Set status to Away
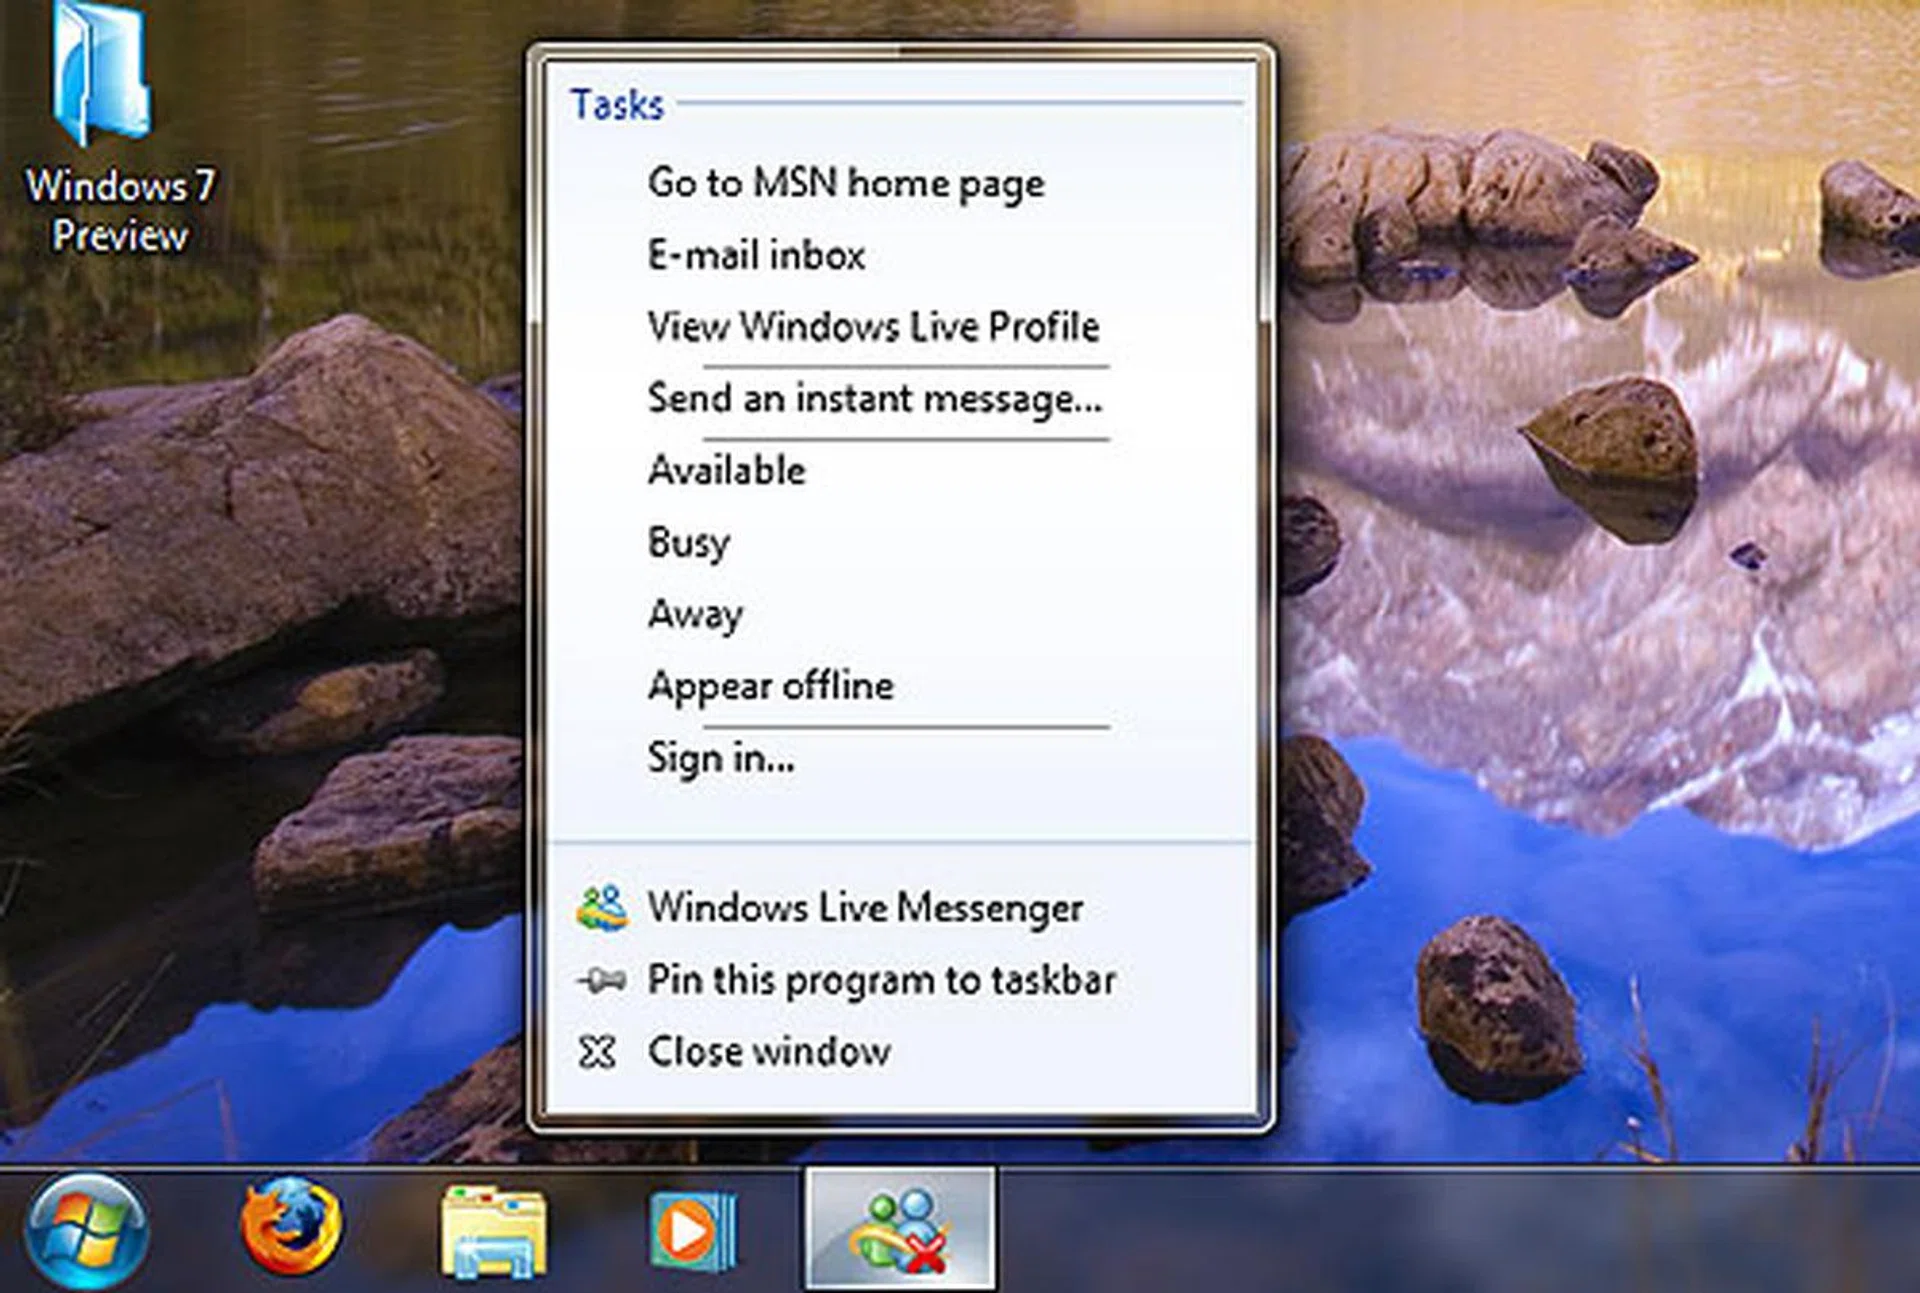This screenshot has width=1920, height=1293. tap(695, 614)
